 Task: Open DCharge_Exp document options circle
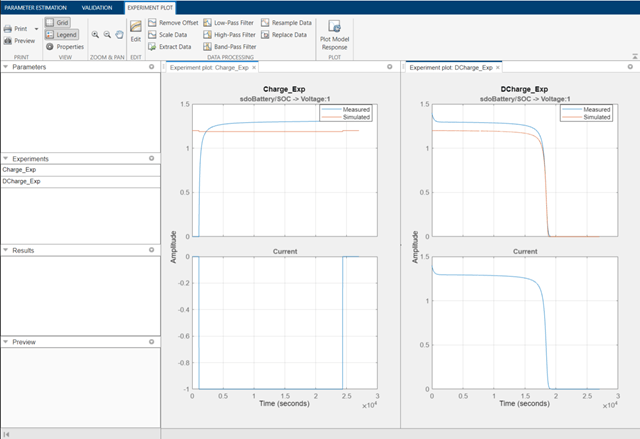click(630, 67)
